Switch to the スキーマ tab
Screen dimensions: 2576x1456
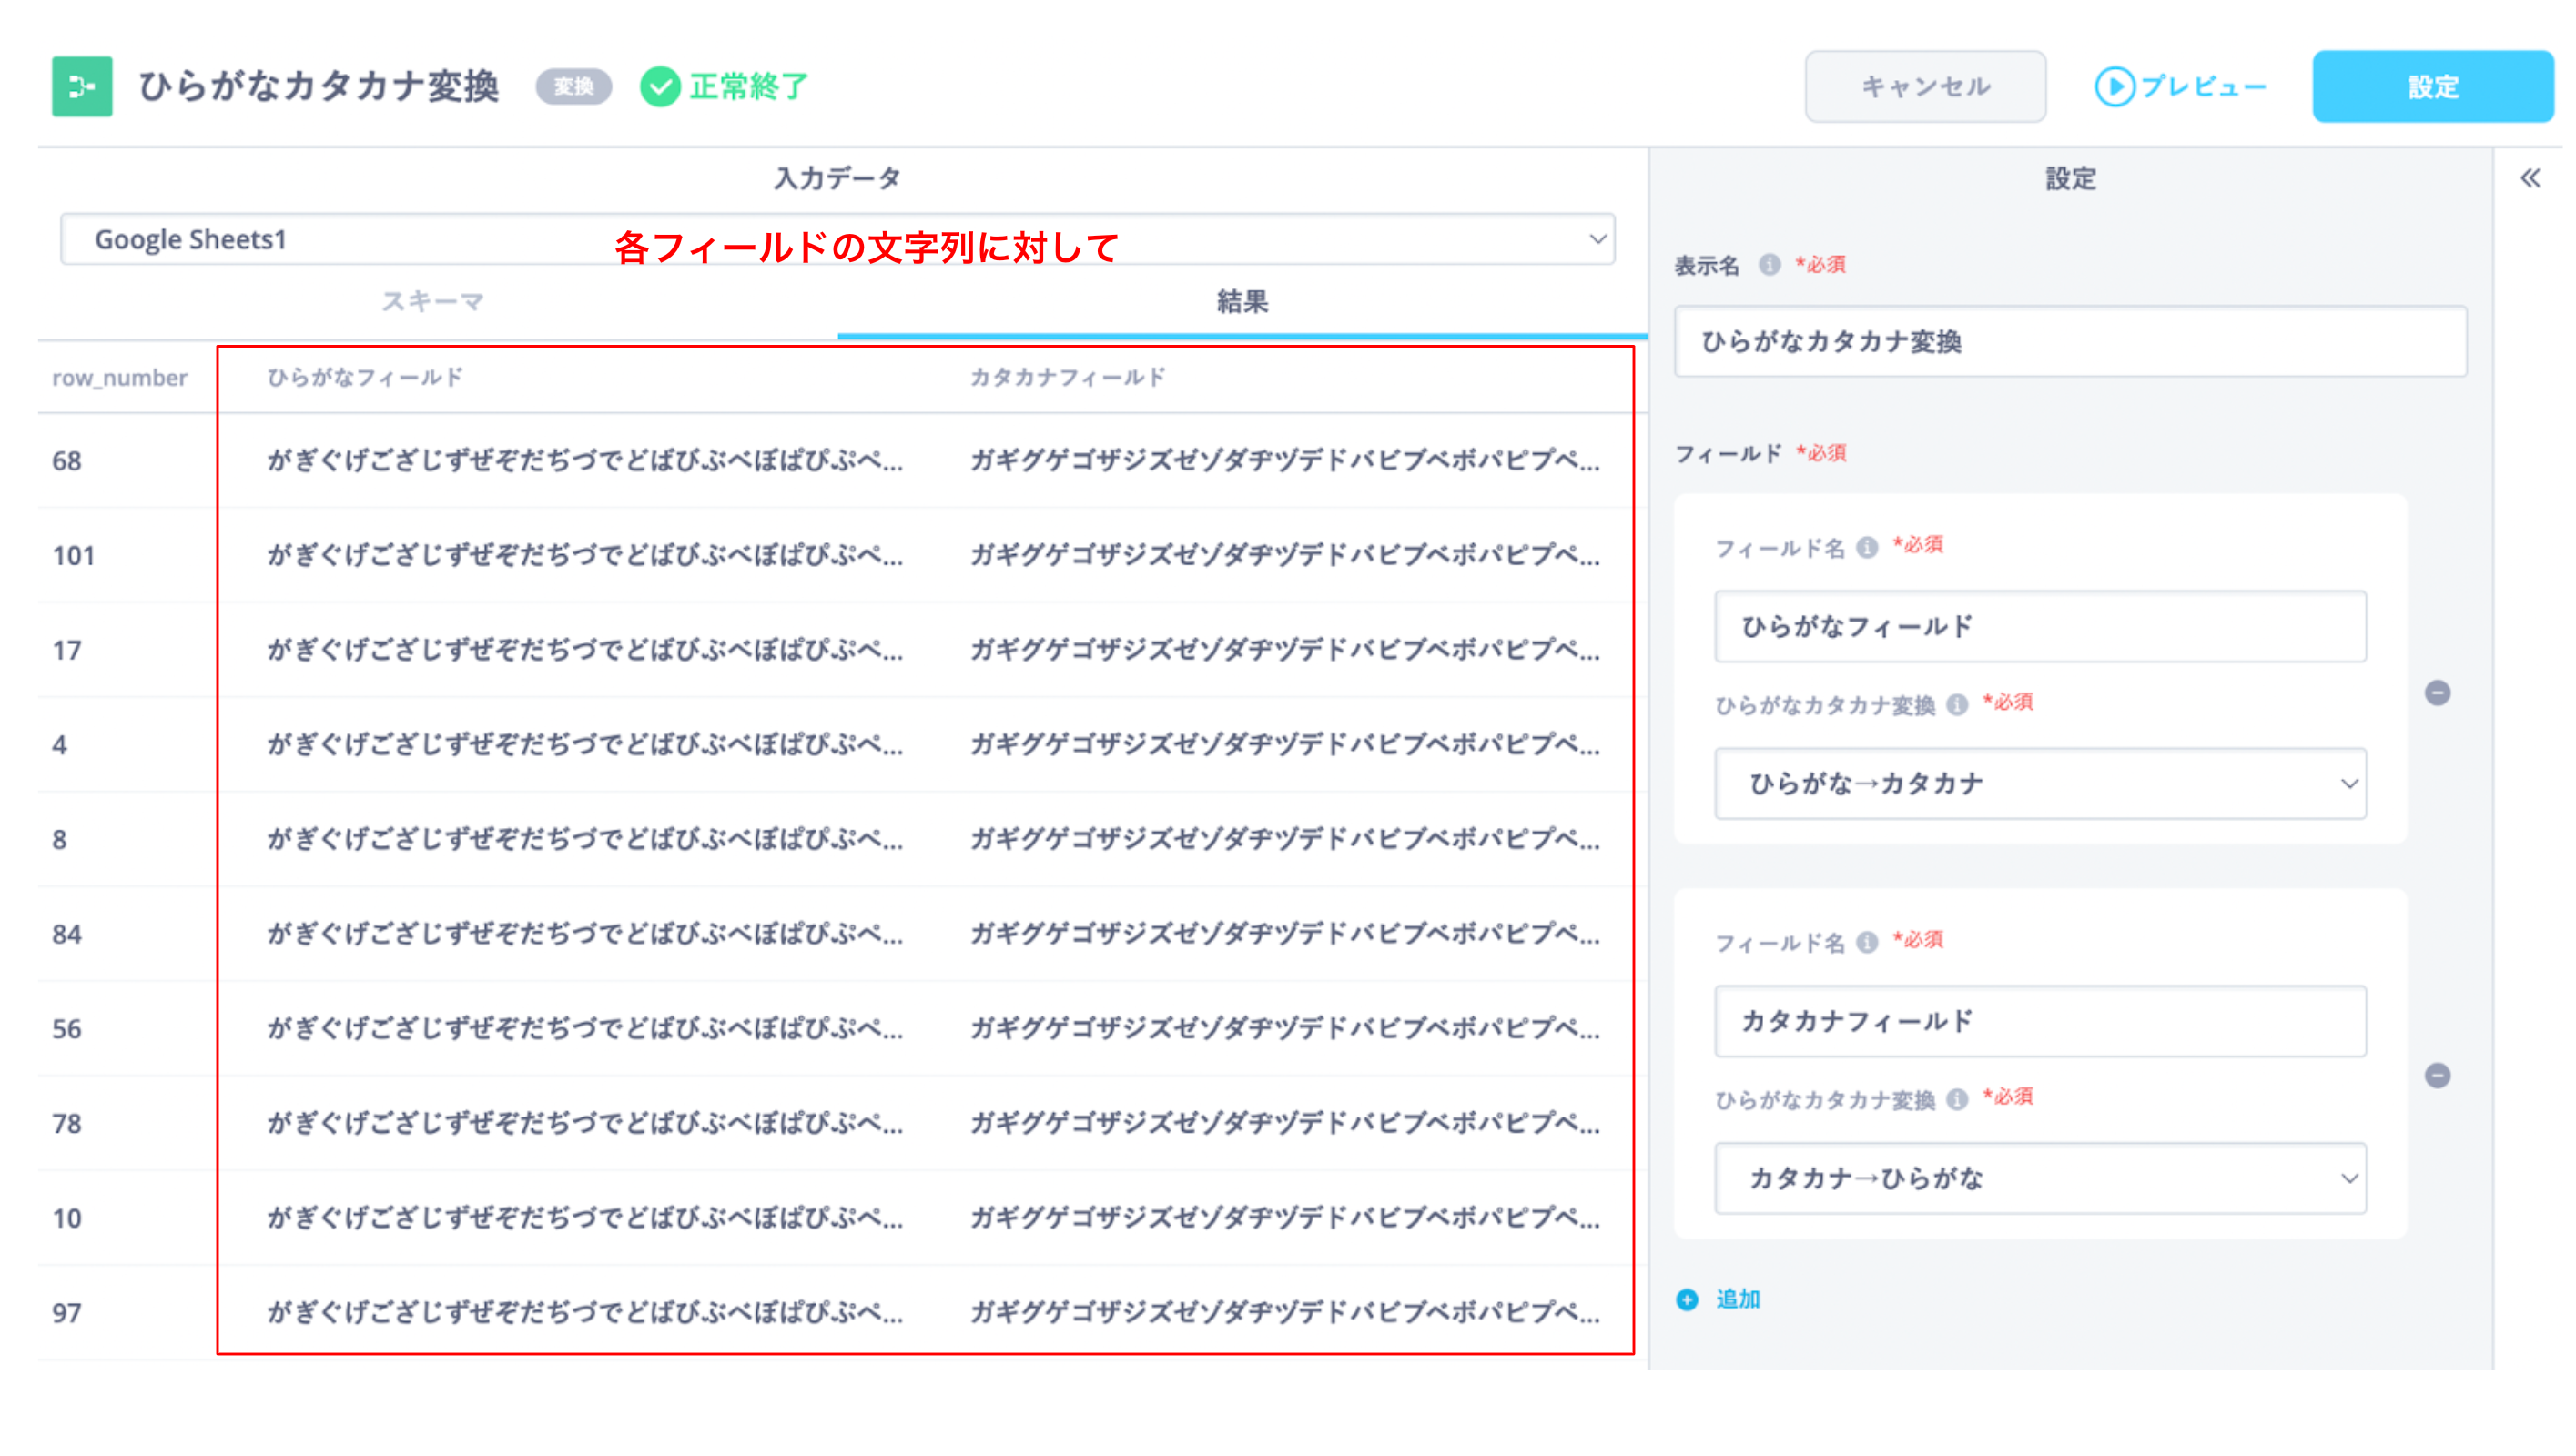pyautogui.click(x=431, y=301)
